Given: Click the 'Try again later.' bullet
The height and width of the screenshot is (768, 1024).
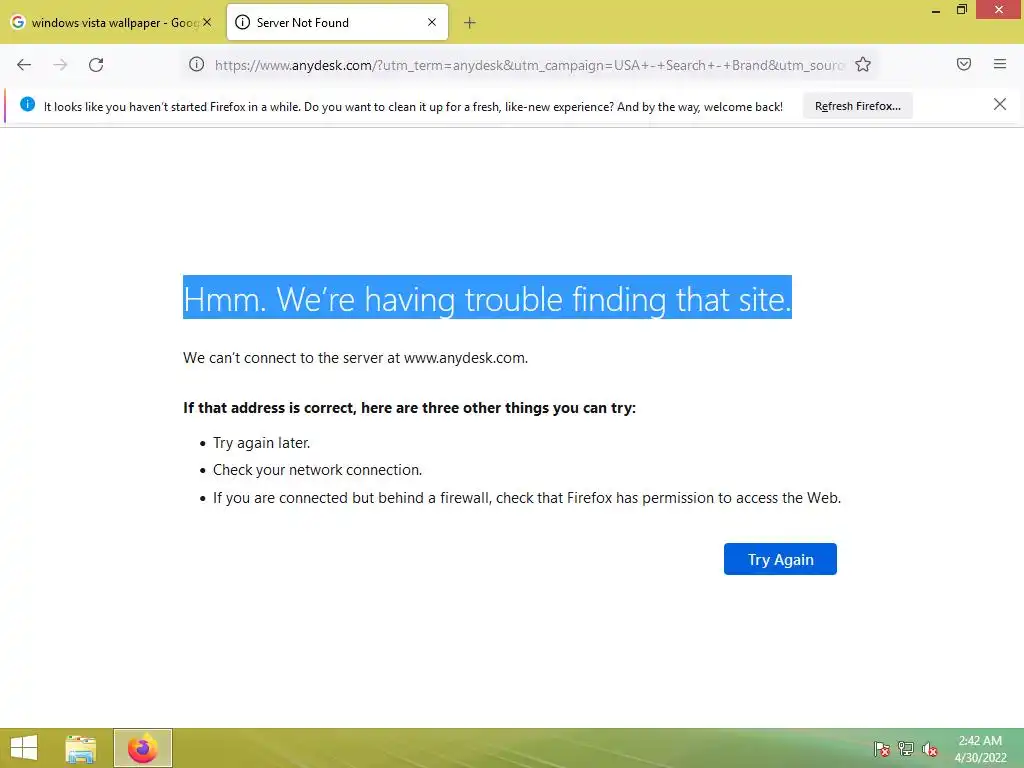Looking at the screenshot, I should pyautogui.click(x=261, y=443).
